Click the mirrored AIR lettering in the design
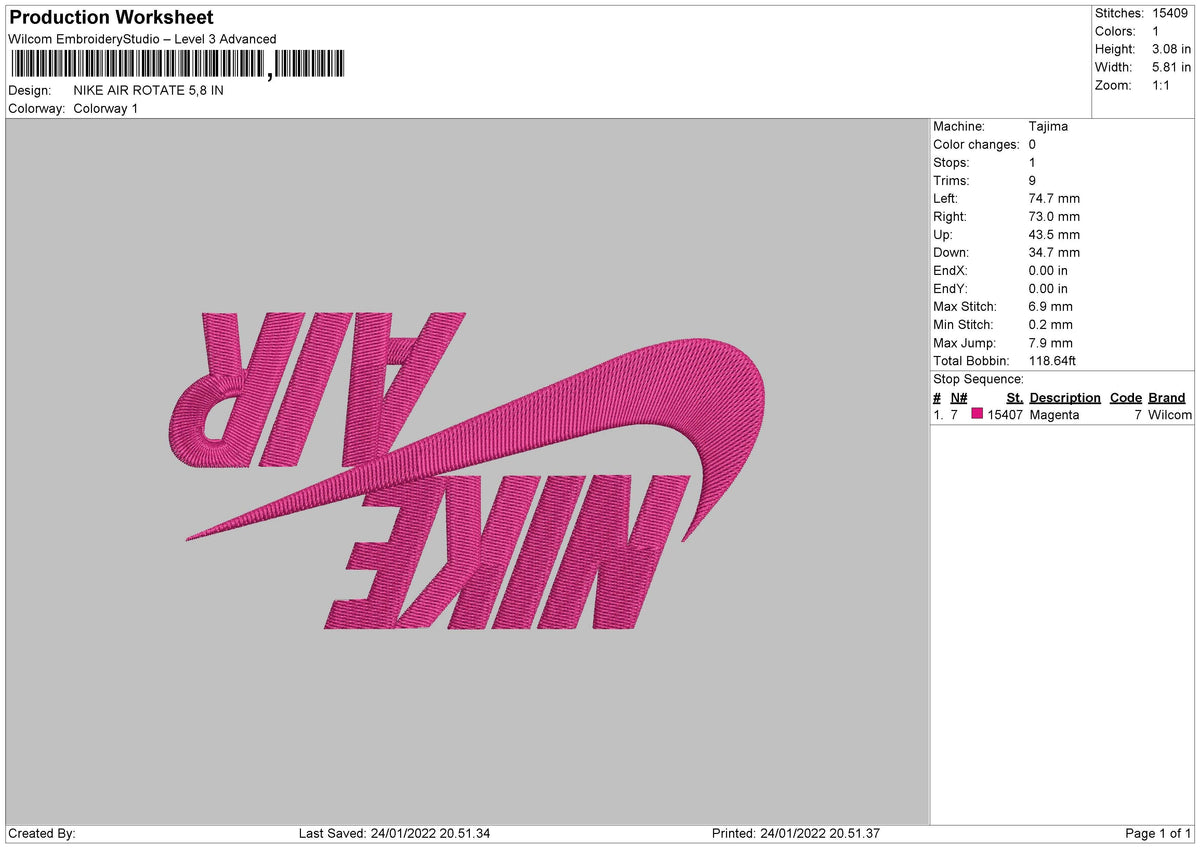 point(316,390)
